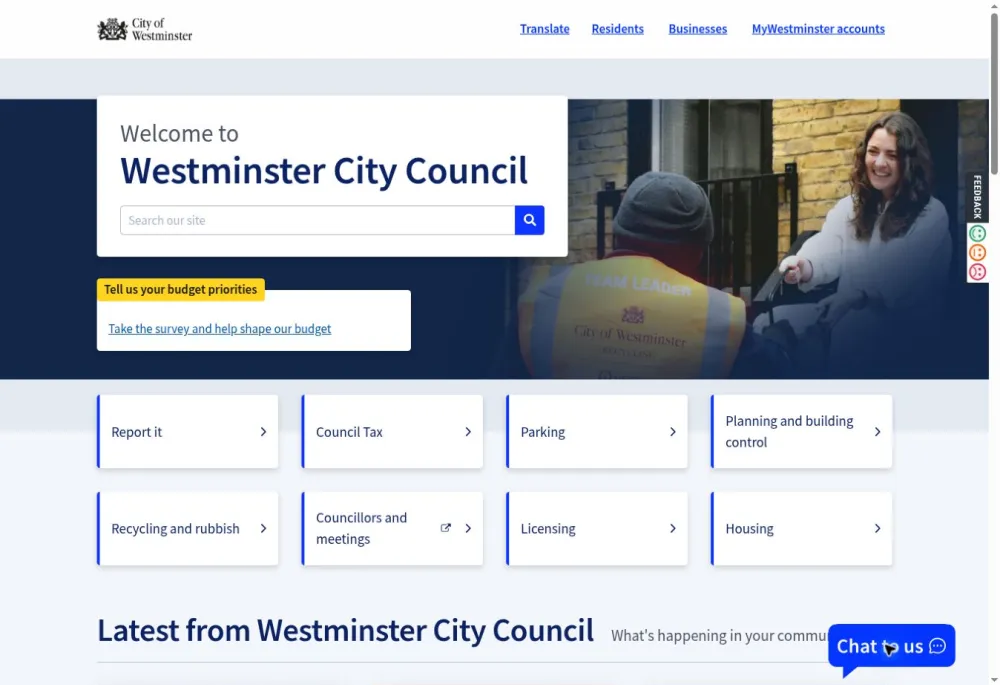The height and width of the screenshot is (685, 1000).
Task: Click the magnifying glass search button
Action: pos(529,220)
